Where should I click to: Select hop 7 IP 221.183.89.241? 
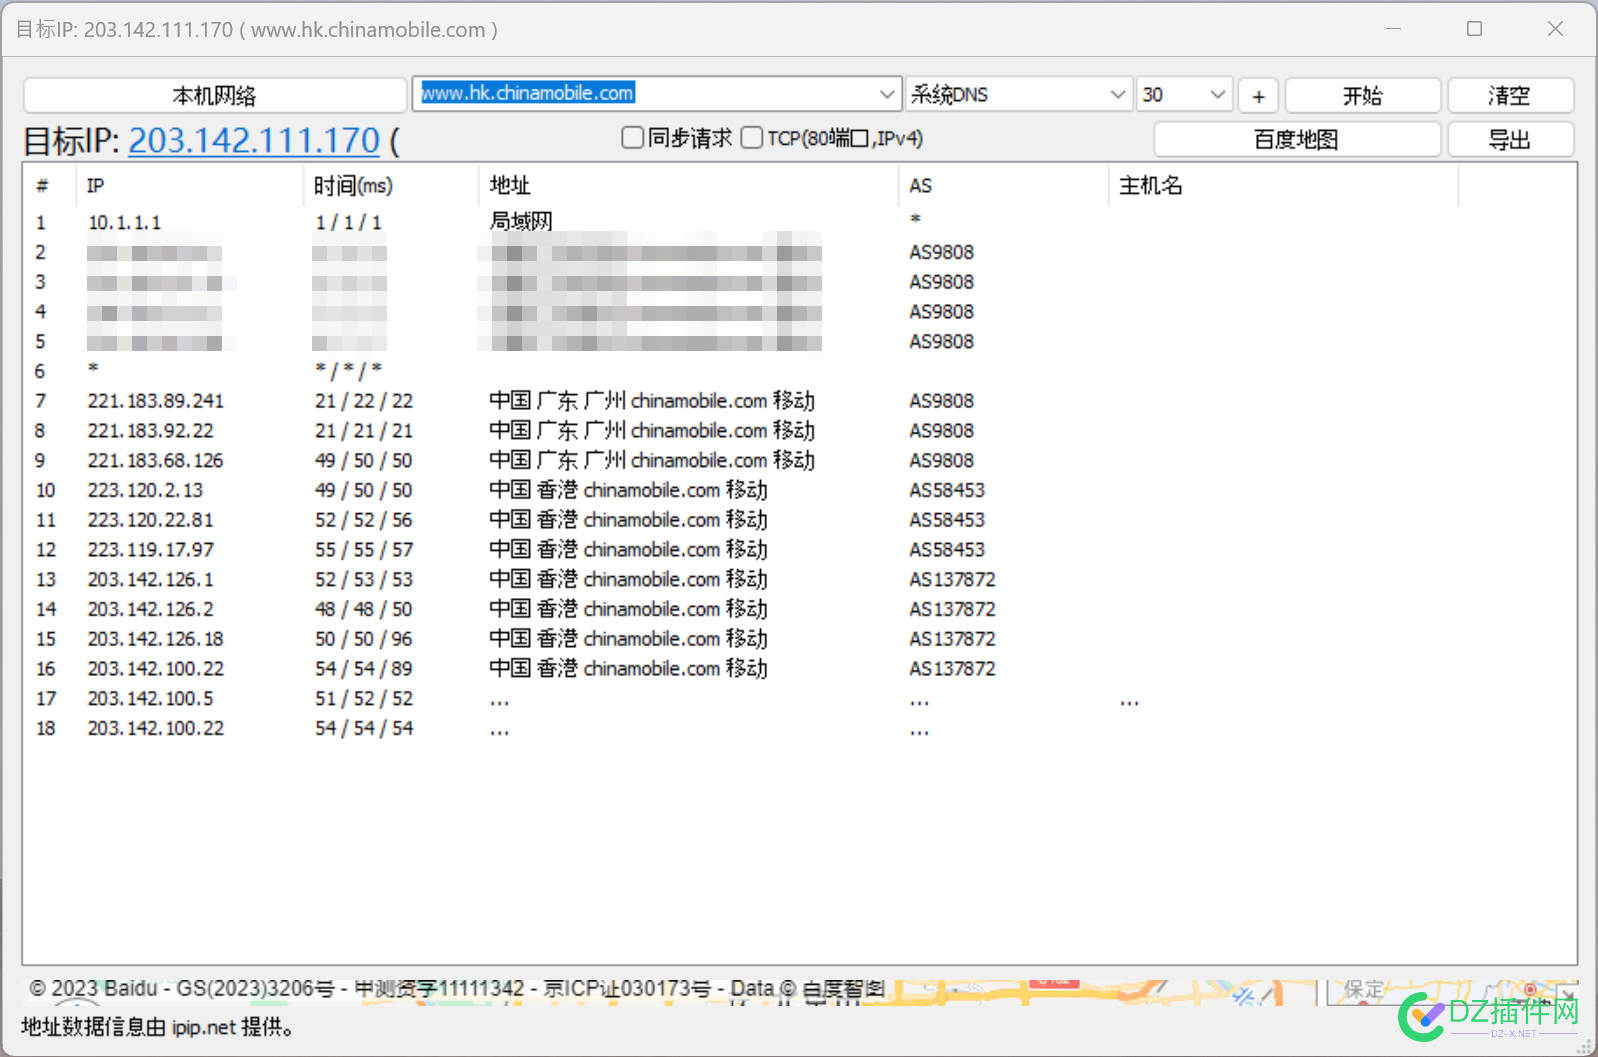(156, 401)
